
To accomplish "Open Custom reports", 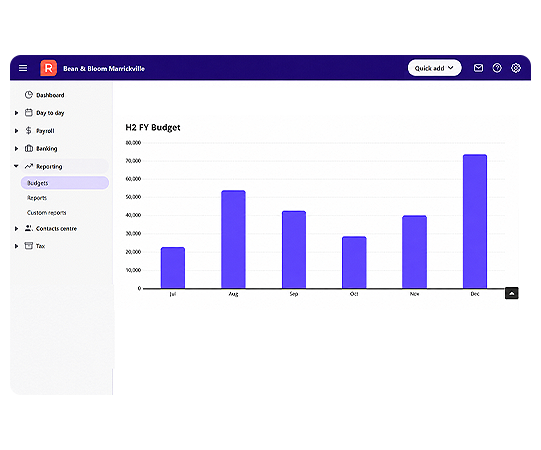I will click(47, 213).
